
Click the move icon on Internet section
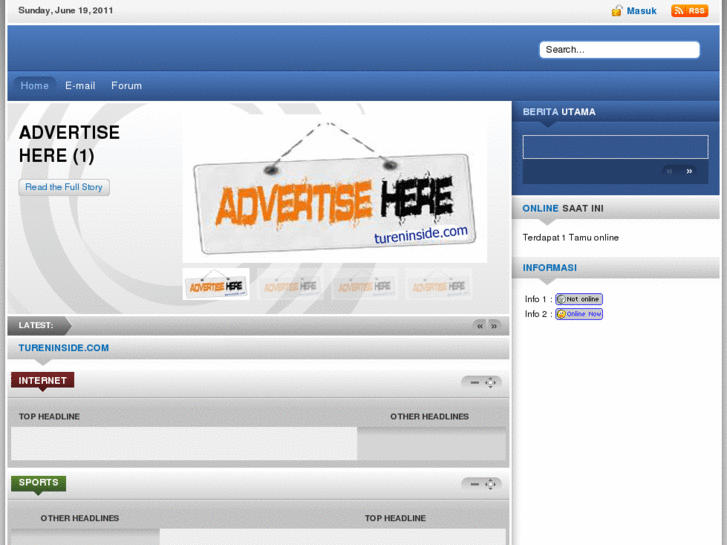pyautogui.click(x=491, y=383)
